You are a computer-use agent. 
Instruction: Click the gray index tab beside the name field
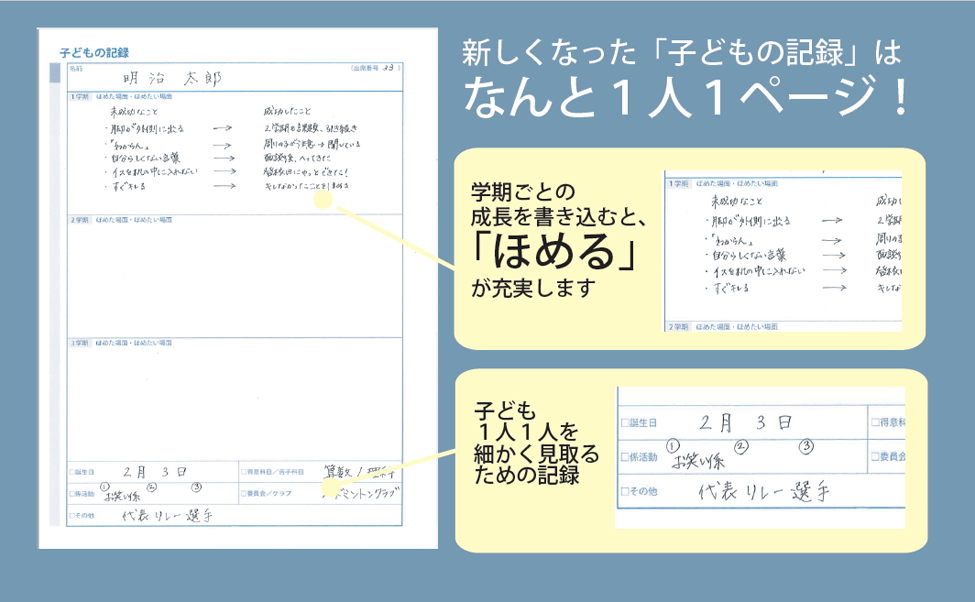[55, 73]
